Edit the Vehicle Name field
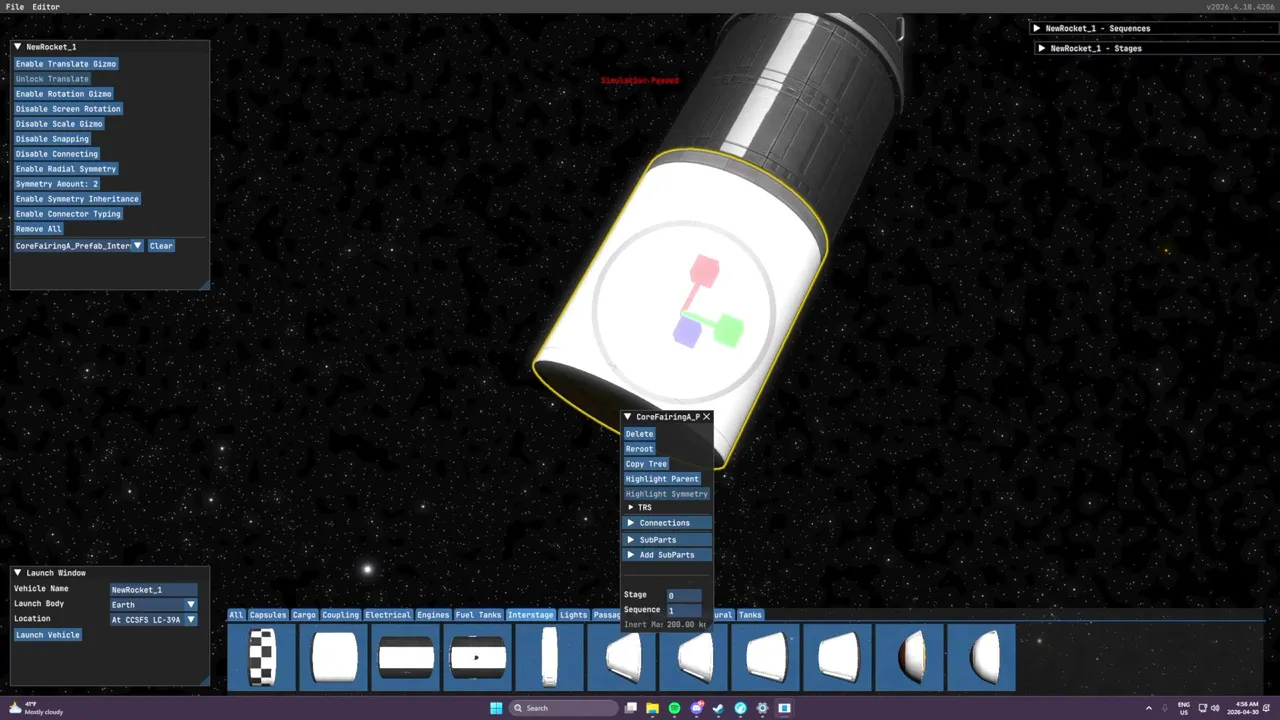This screenshot has height=720, width=1280. [x=153, y=590]
